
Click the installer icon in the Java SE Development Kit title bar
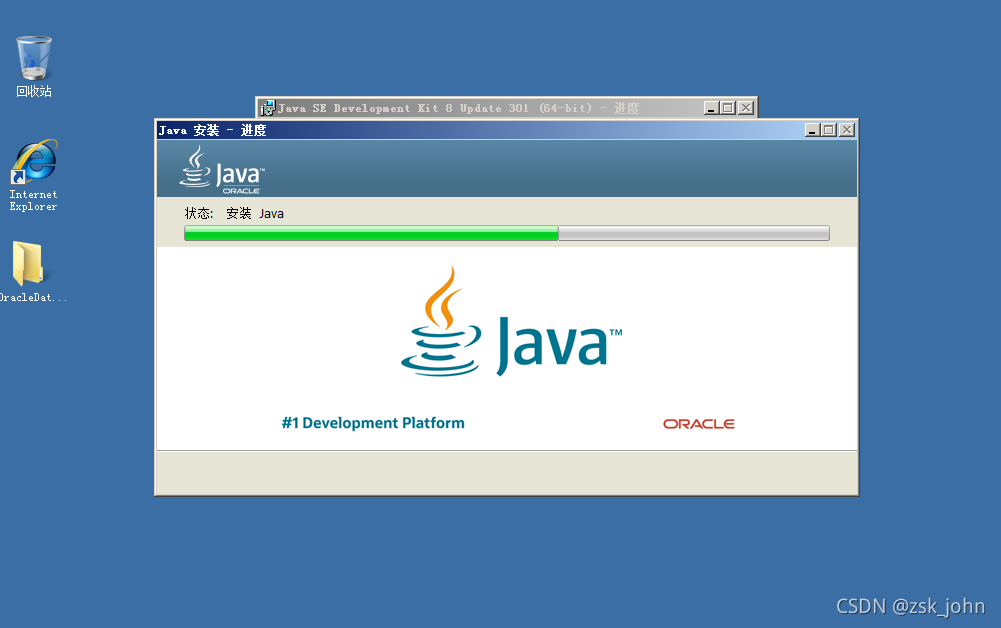click(x=268, y=108)
